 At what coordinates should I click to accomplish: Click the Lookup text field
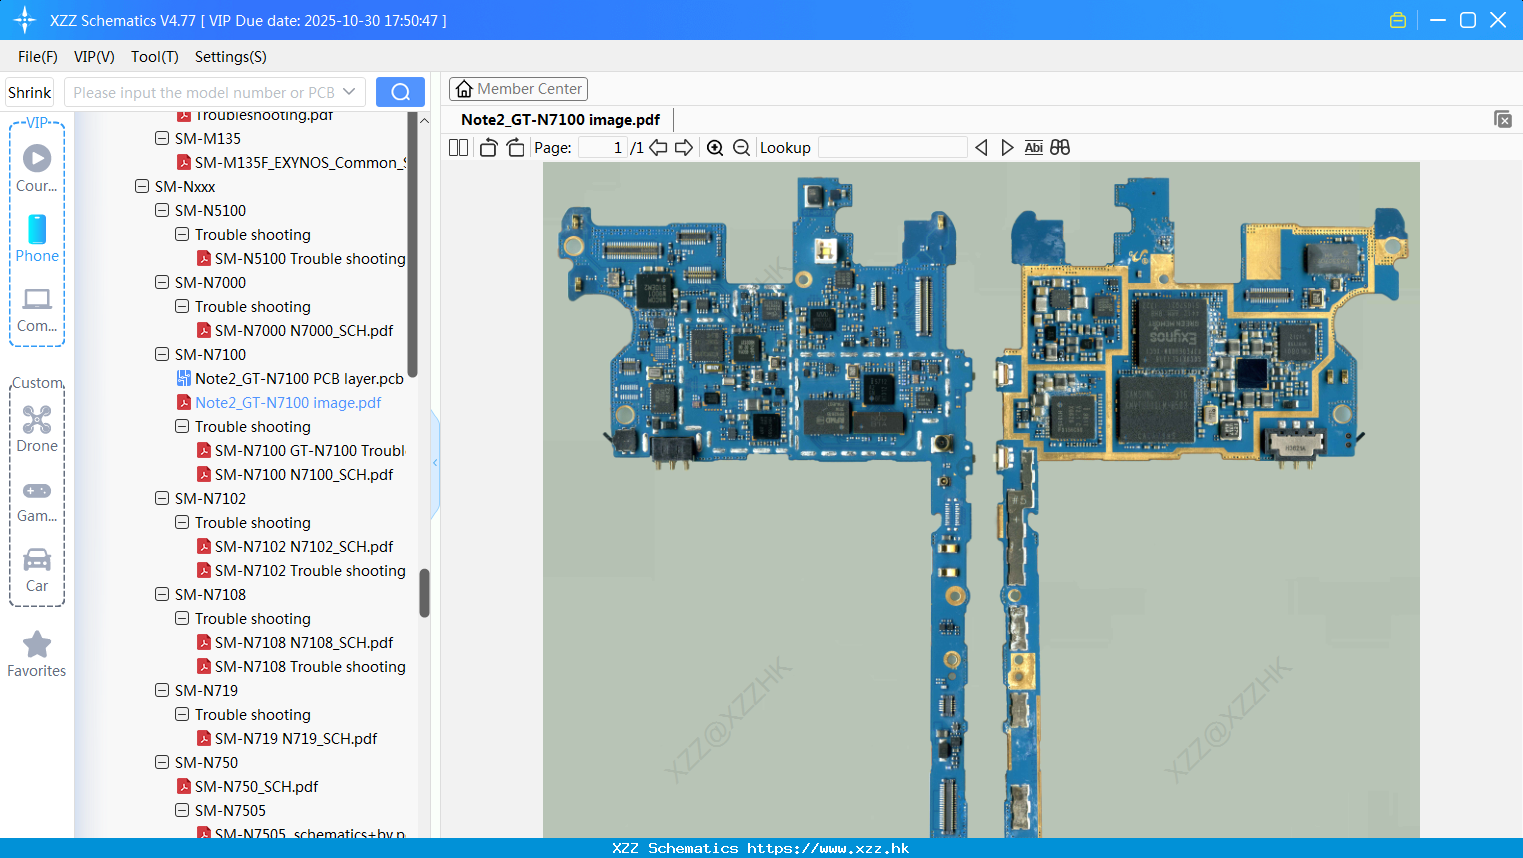[x=892, y=148]
